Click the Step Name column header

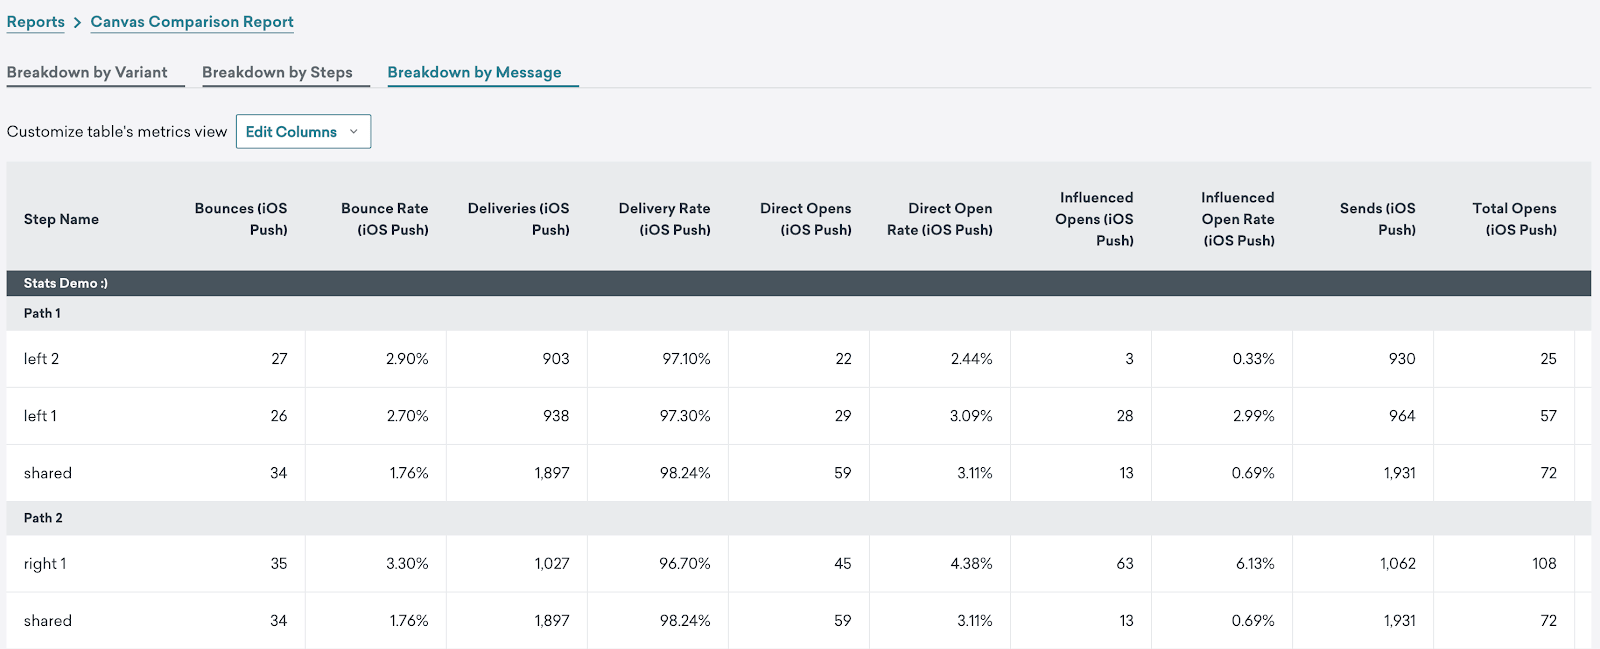click(x=61, y=219)
